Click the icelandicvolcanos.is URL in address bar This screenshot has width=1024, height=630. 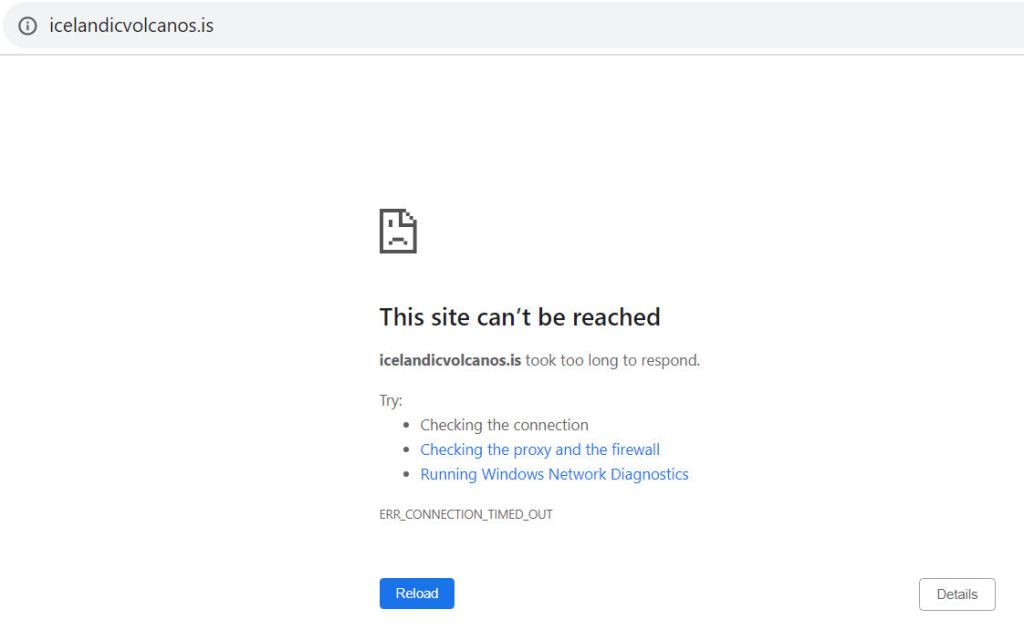(x=131, y=26)
